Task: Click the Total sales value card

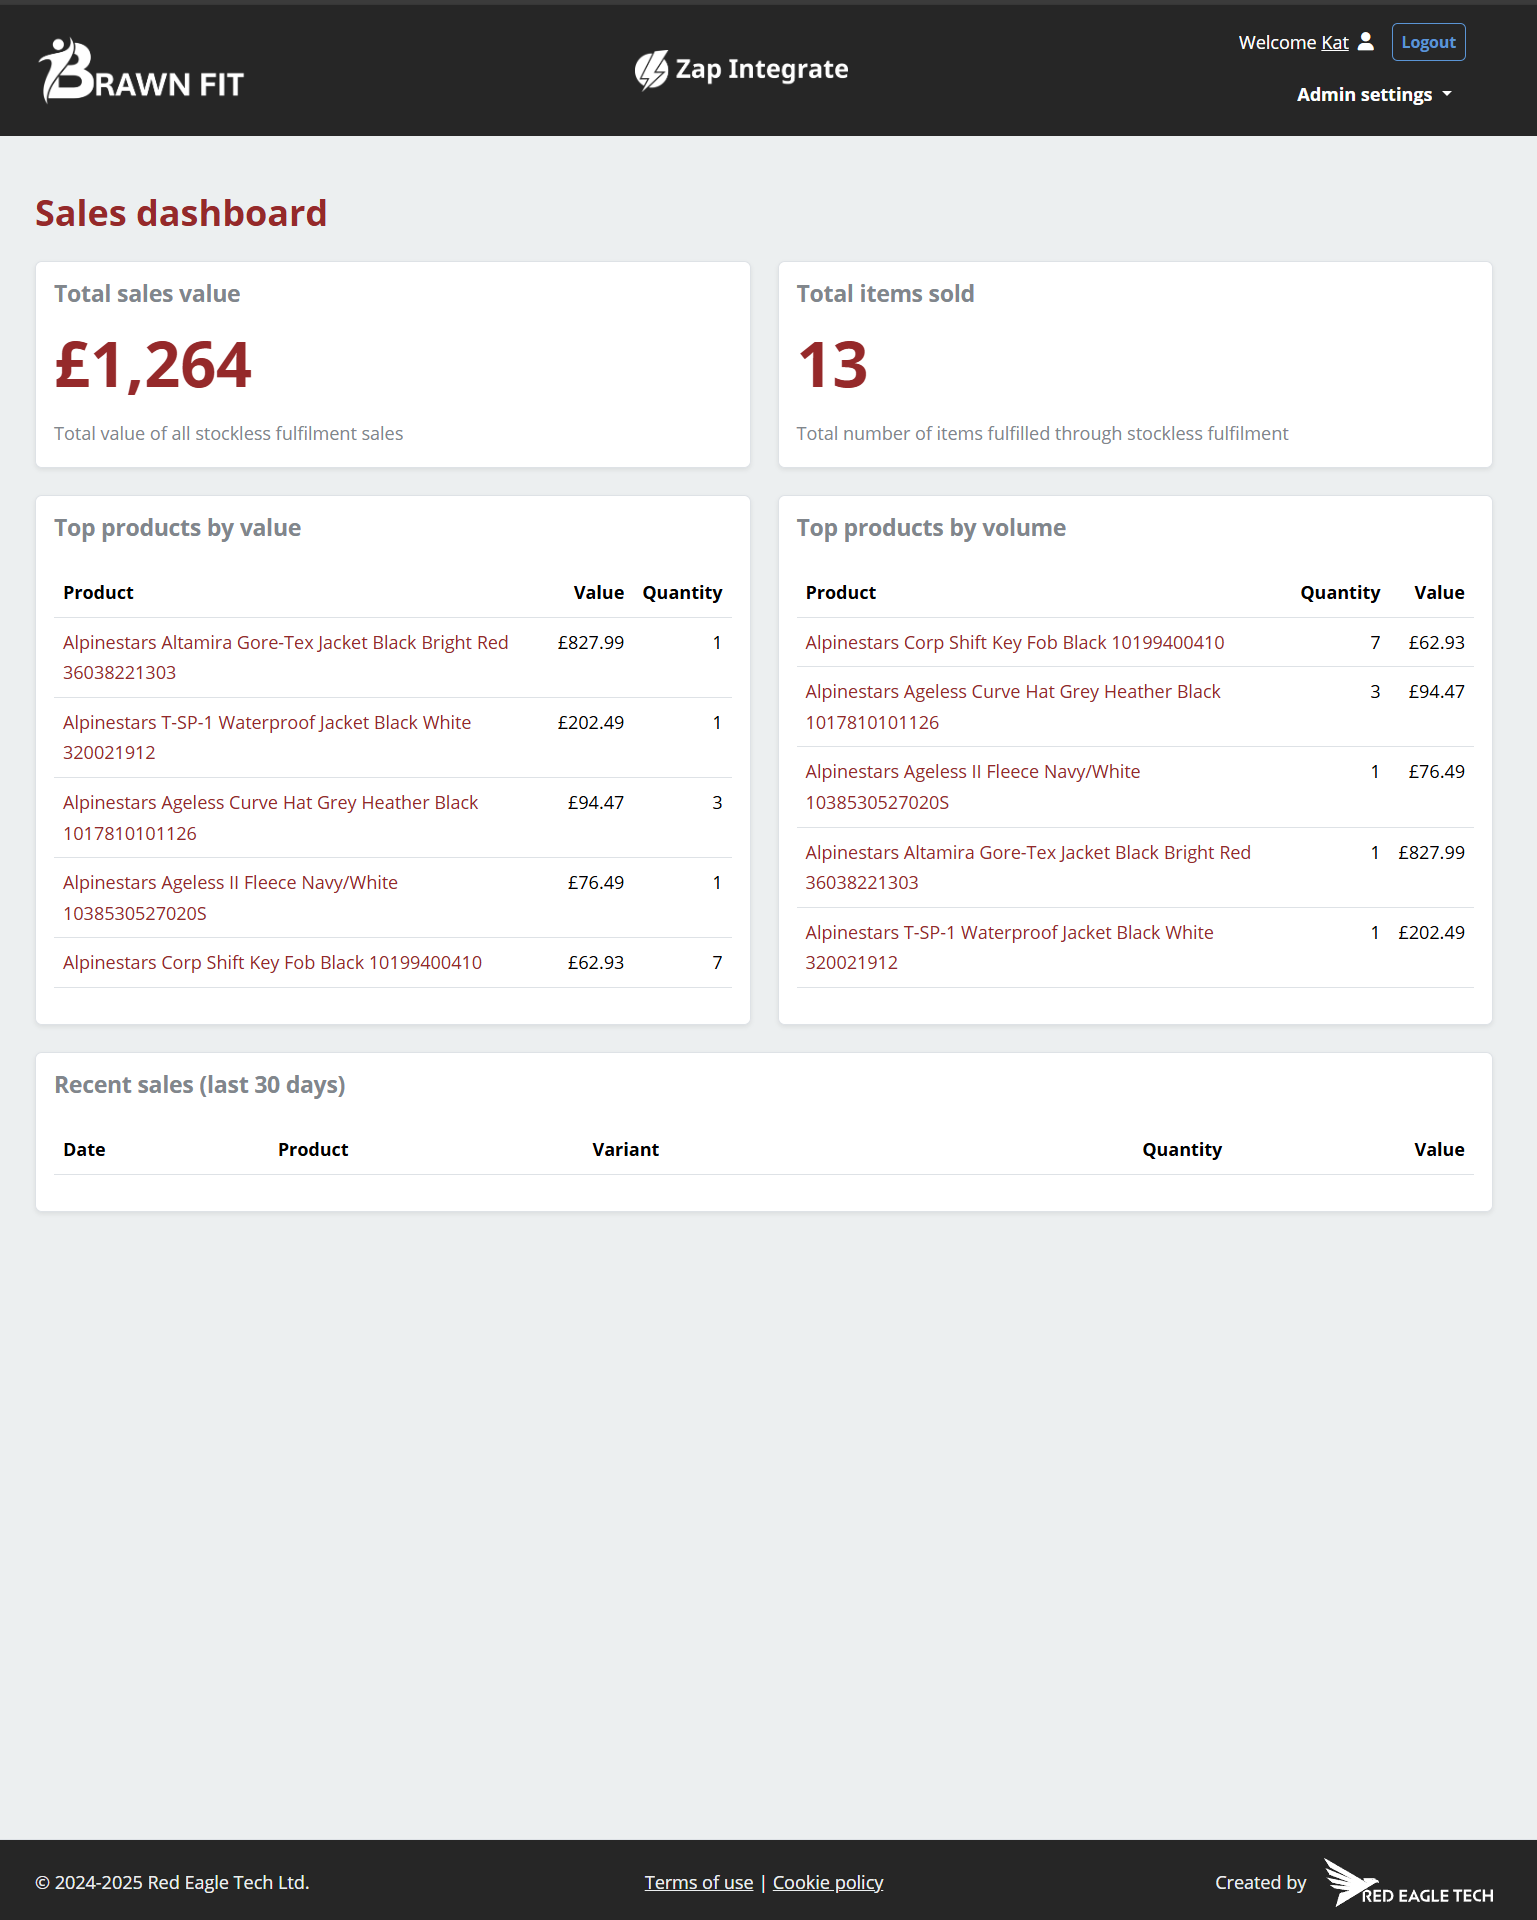Action: (x=392, y=364)
